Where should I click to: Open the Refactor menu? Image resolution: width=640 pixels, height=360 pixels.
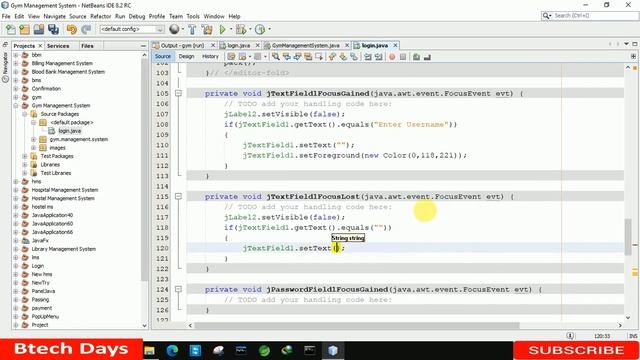point(100,16)
